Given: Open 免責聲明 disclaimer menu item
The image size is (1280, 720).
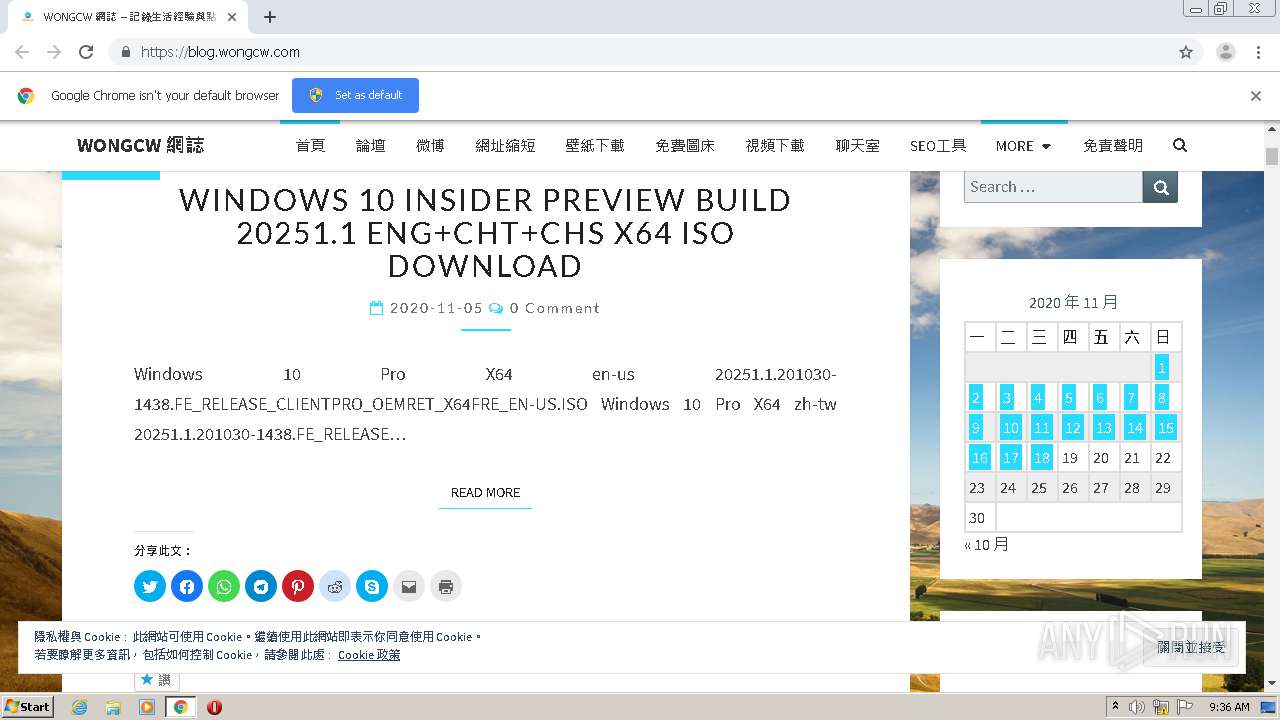Looking at the screenshot, I should [1113, 146].
